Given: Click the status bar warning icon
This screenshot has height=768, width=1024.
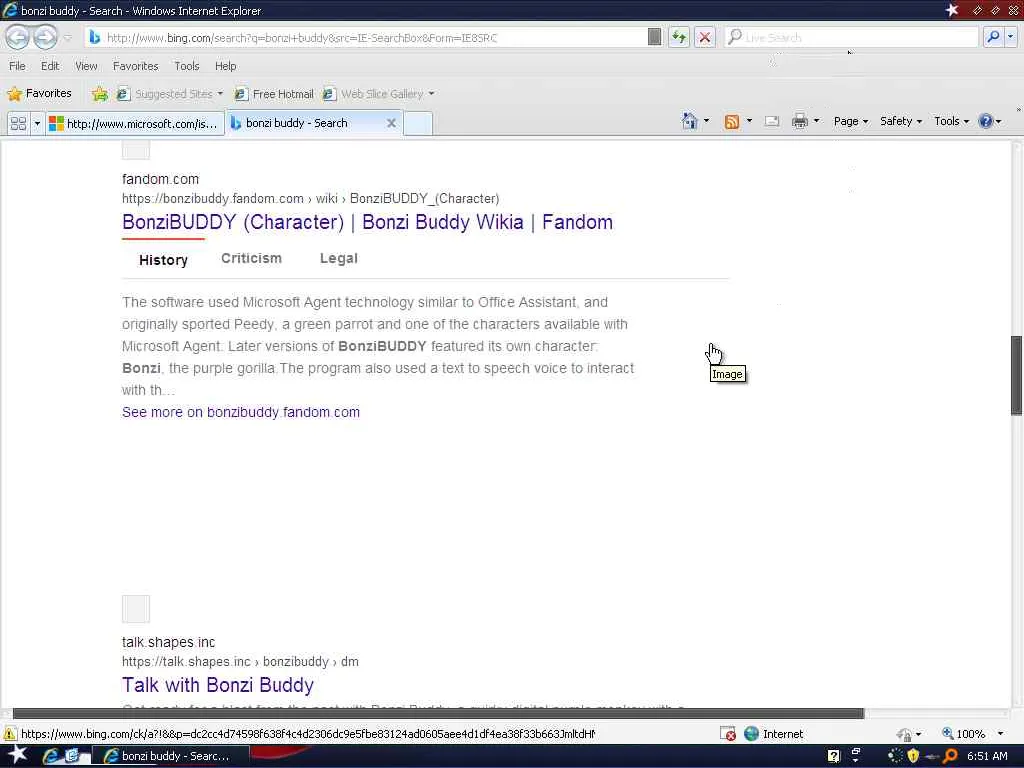Looking at the screenshot, I should 10,733.
